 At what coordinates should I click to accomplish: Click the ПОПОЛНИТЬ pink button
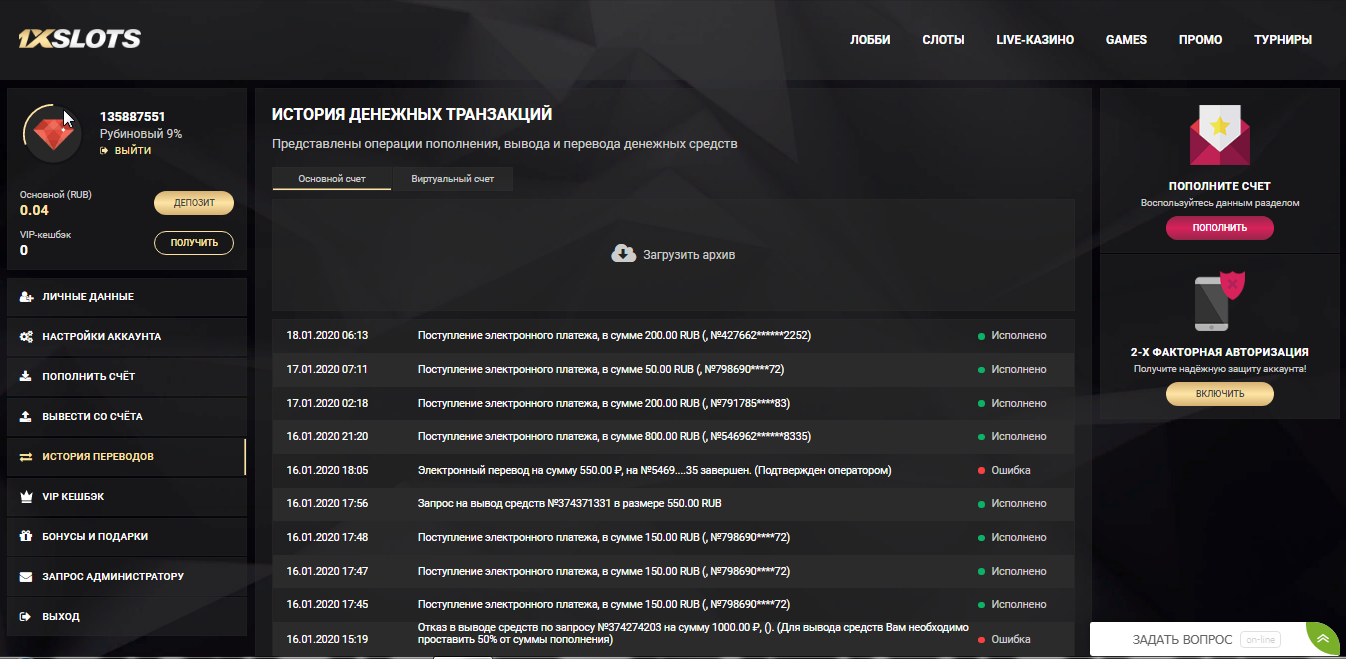click(x=1219, y=228)
